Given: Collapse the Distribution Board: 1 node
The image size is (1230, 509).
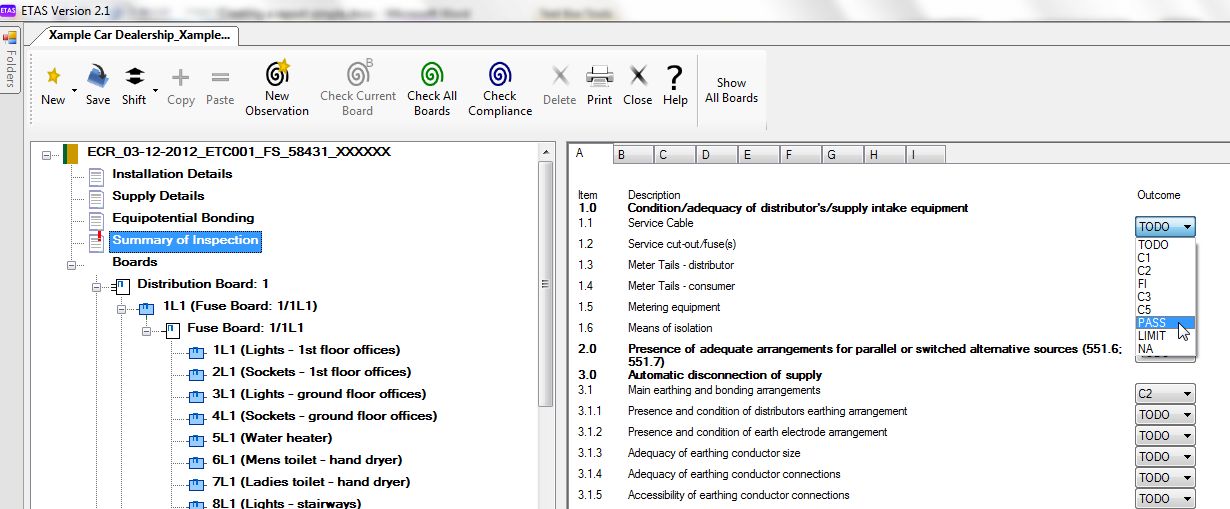Looking at the screenshot, I should tap(97, 286).
